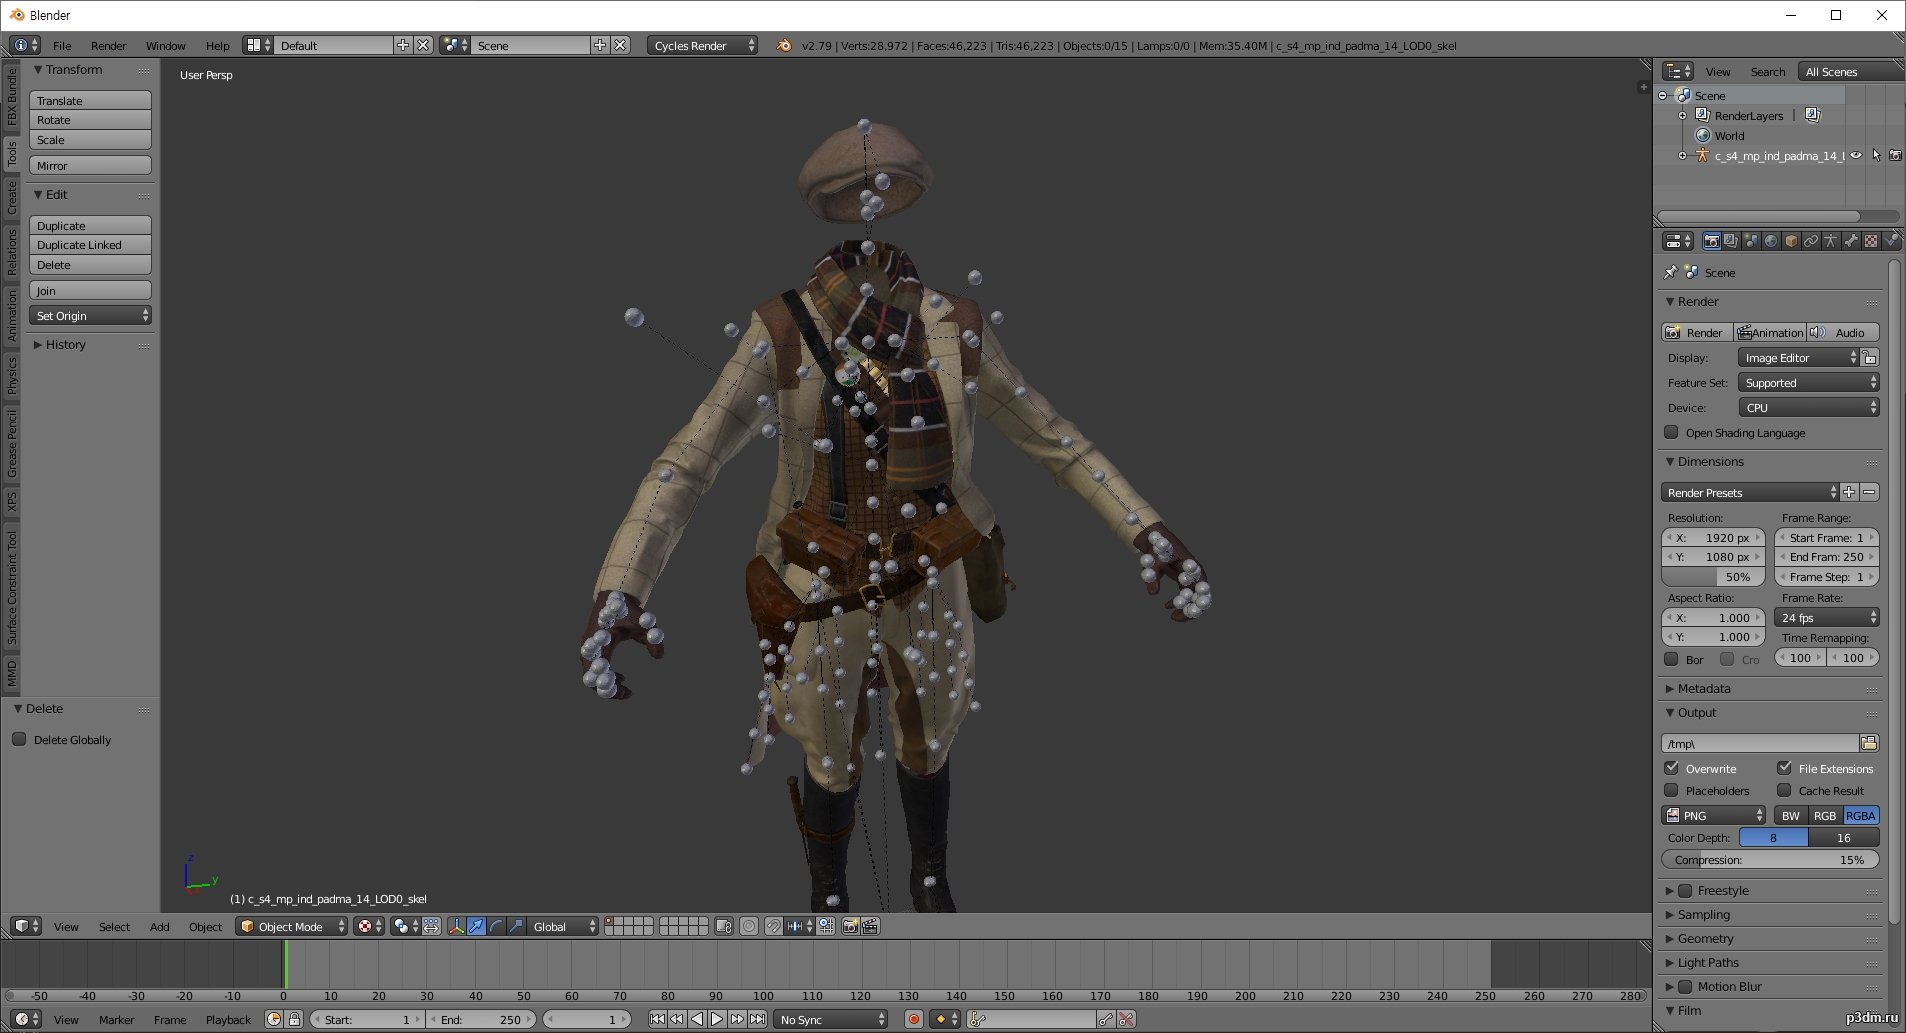
Task: Click the auto keyframe record button
Action: click(x=913, y=1020)
